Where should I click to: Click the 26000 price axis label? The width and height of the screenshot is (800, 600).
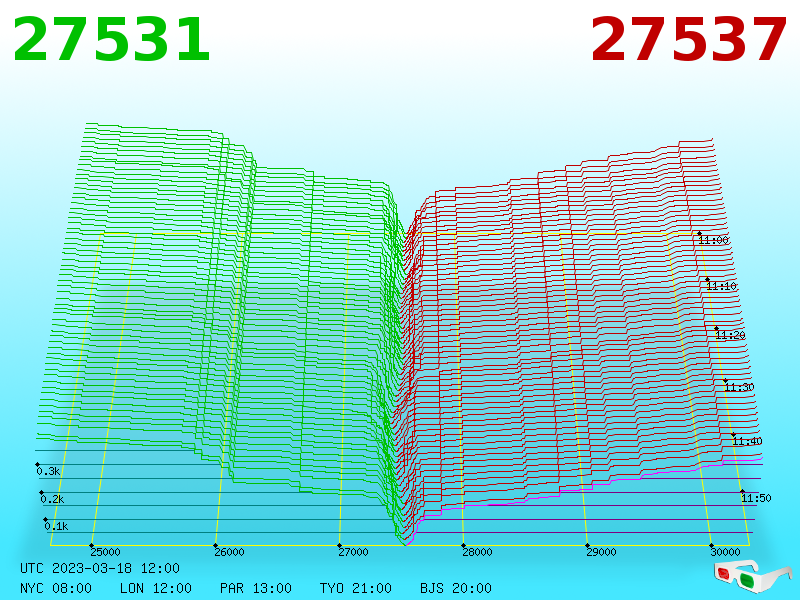coord(229,552)
